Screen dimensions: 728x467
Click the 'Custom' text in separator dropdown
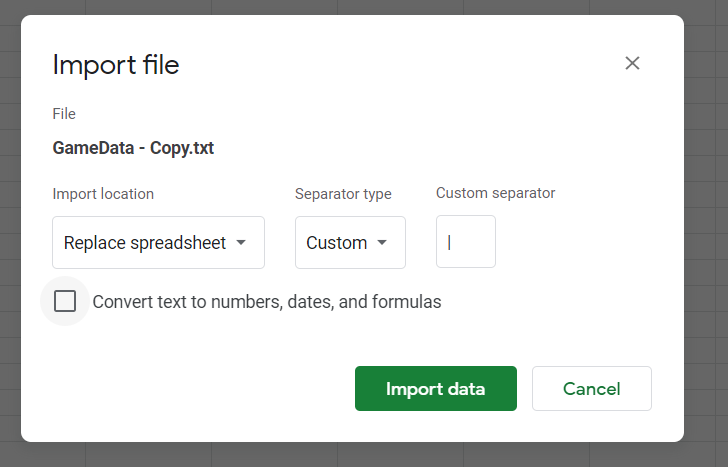tap(336, 242)
